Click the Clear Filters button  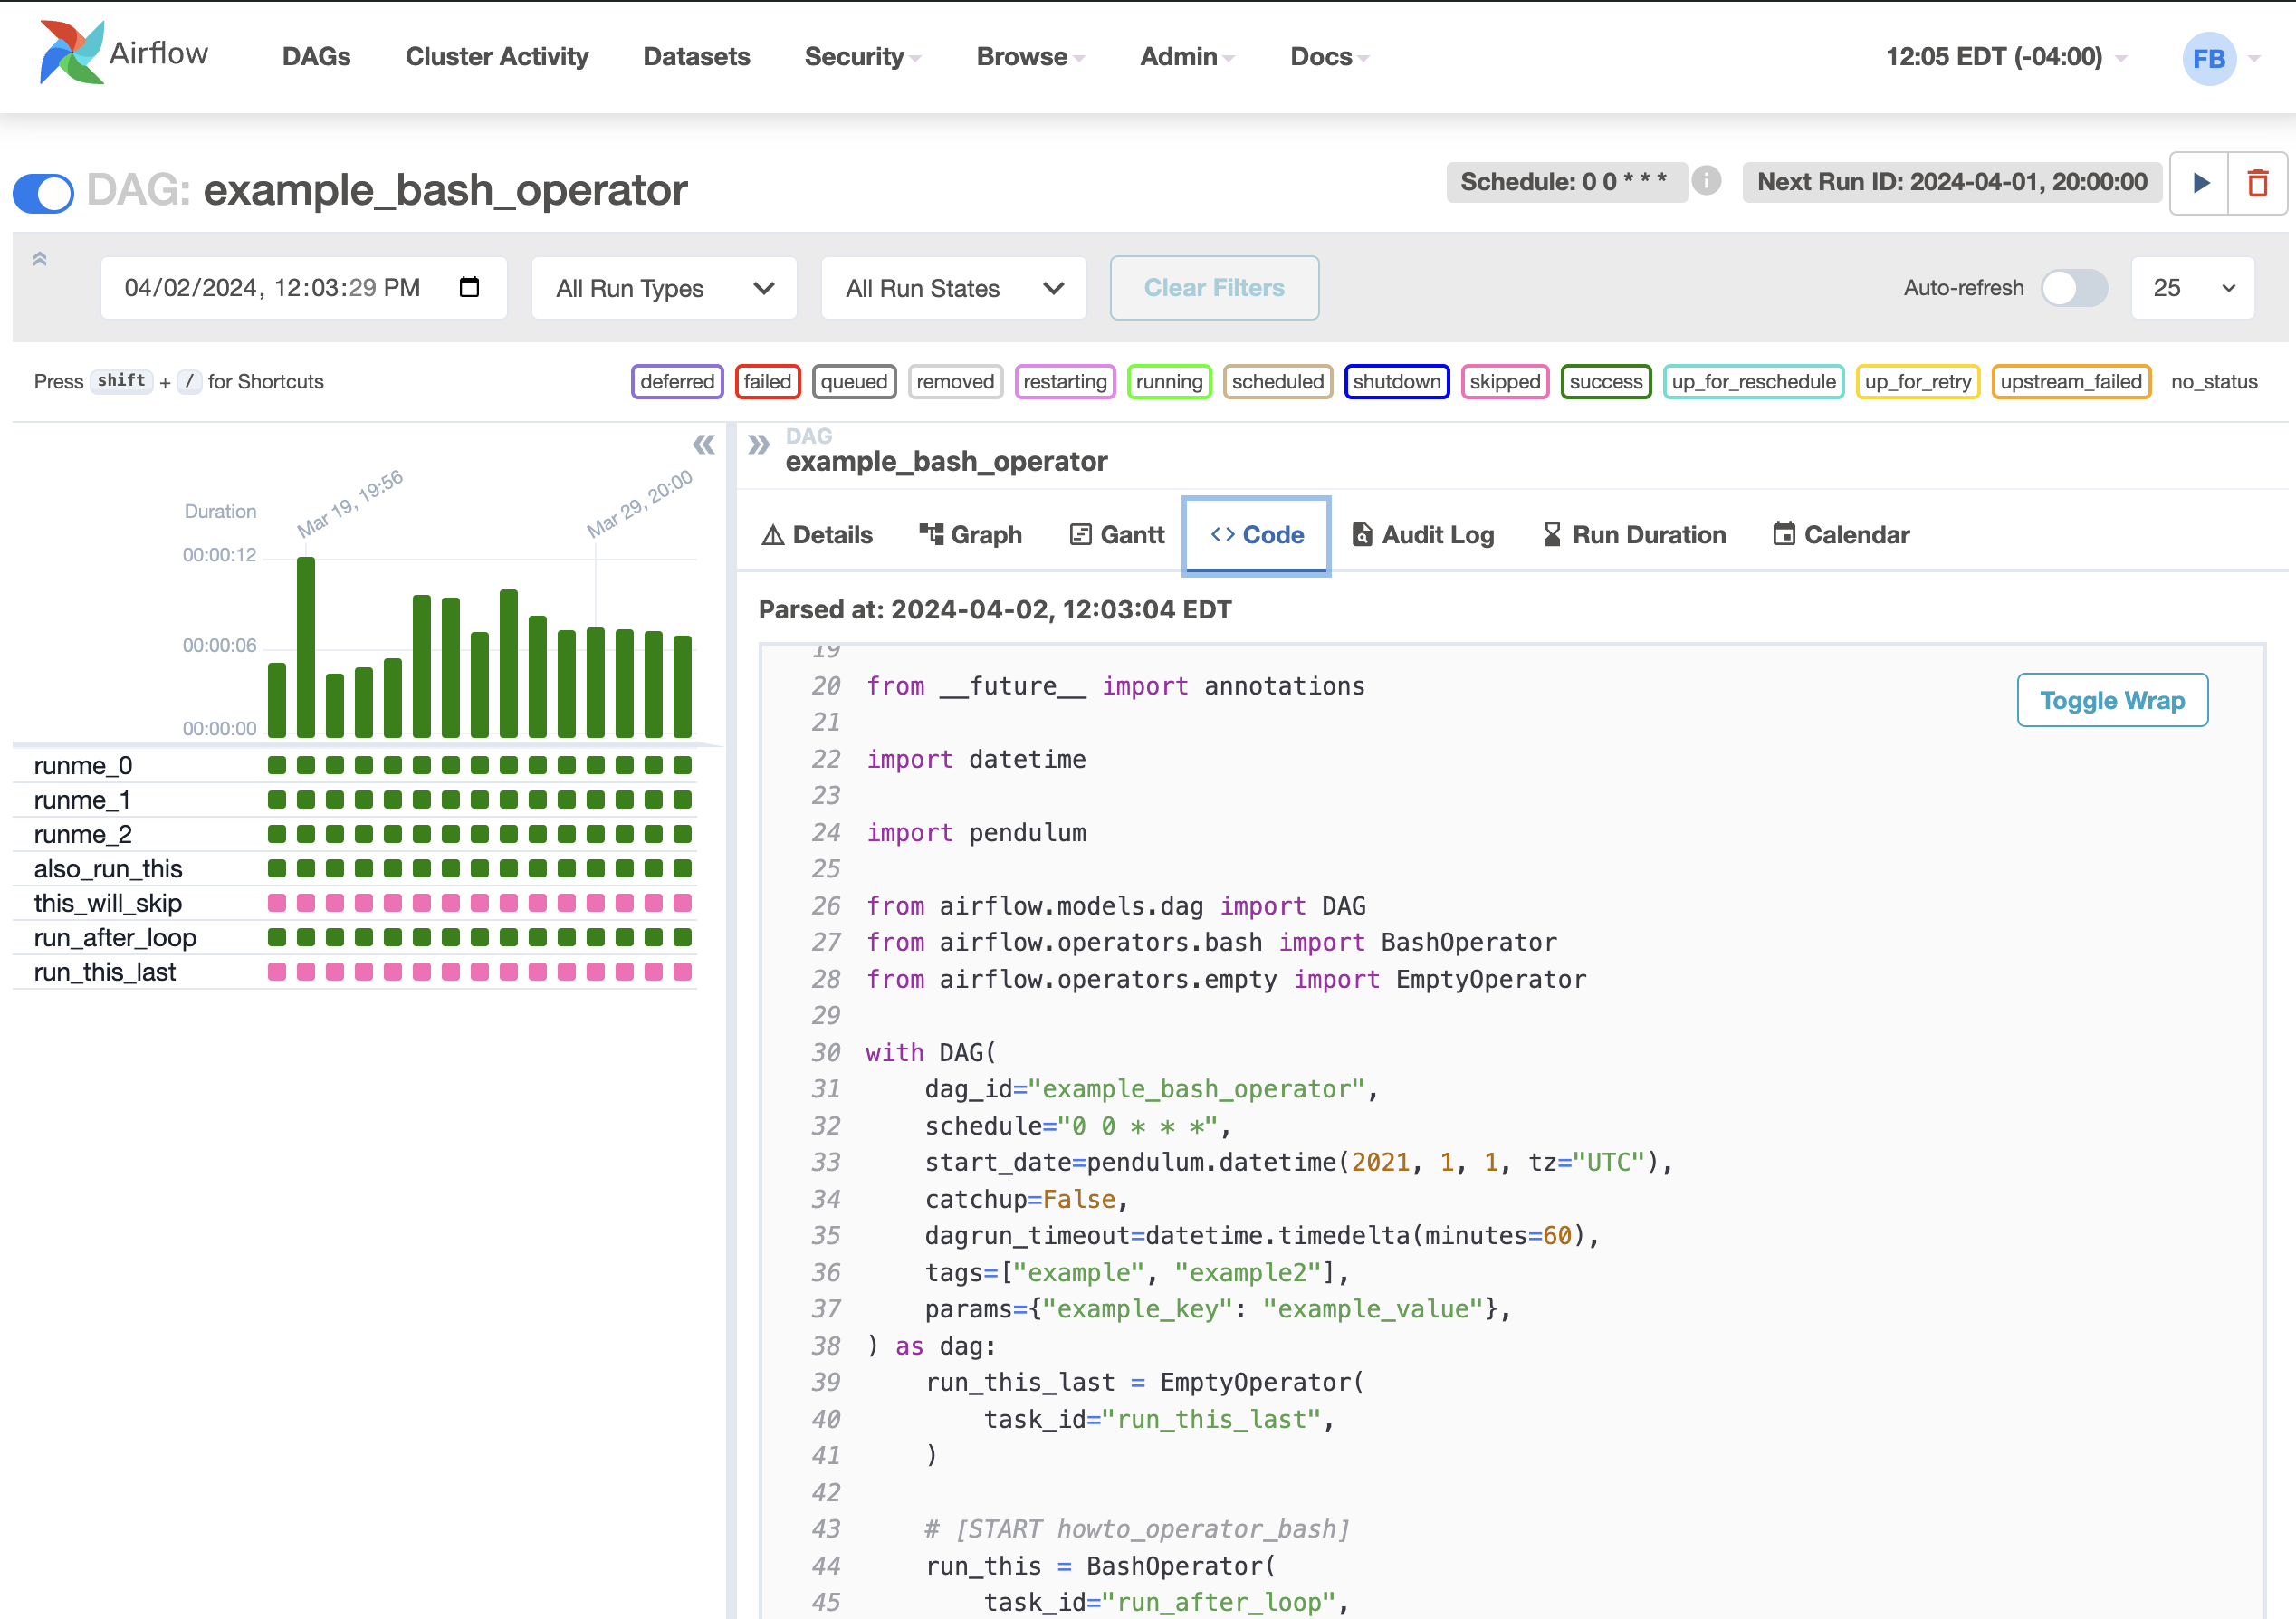pyautogui.click(x=1215, y=287)
